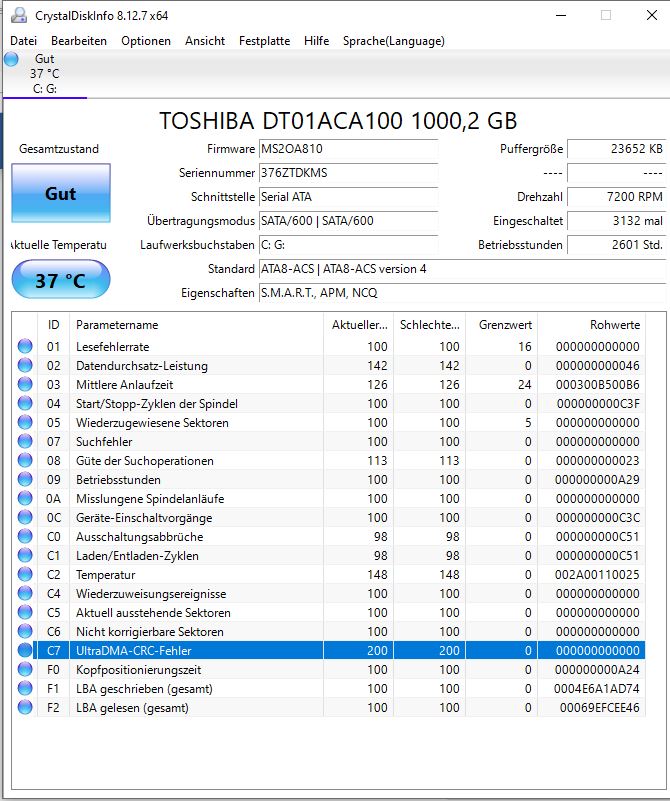Click status orb for C6 Nicht korrigierbare Sektoren
The height and width of the screenshot is (801, 670).
[25, 631]
